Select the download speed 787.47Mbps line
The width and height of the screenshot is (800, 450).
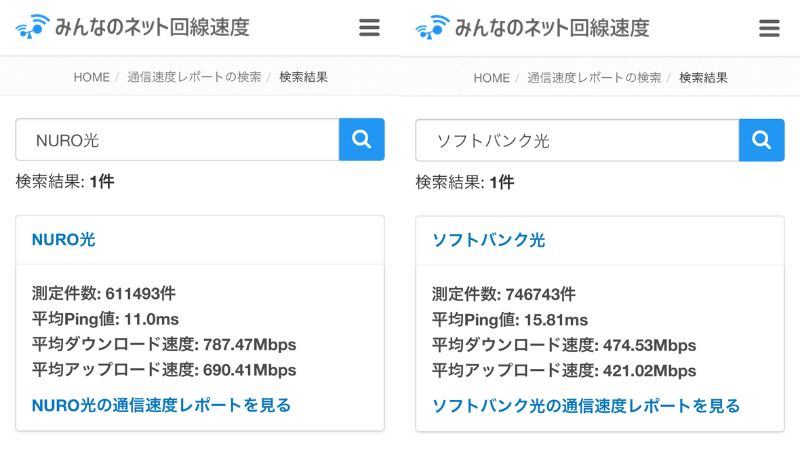[164, 344]
